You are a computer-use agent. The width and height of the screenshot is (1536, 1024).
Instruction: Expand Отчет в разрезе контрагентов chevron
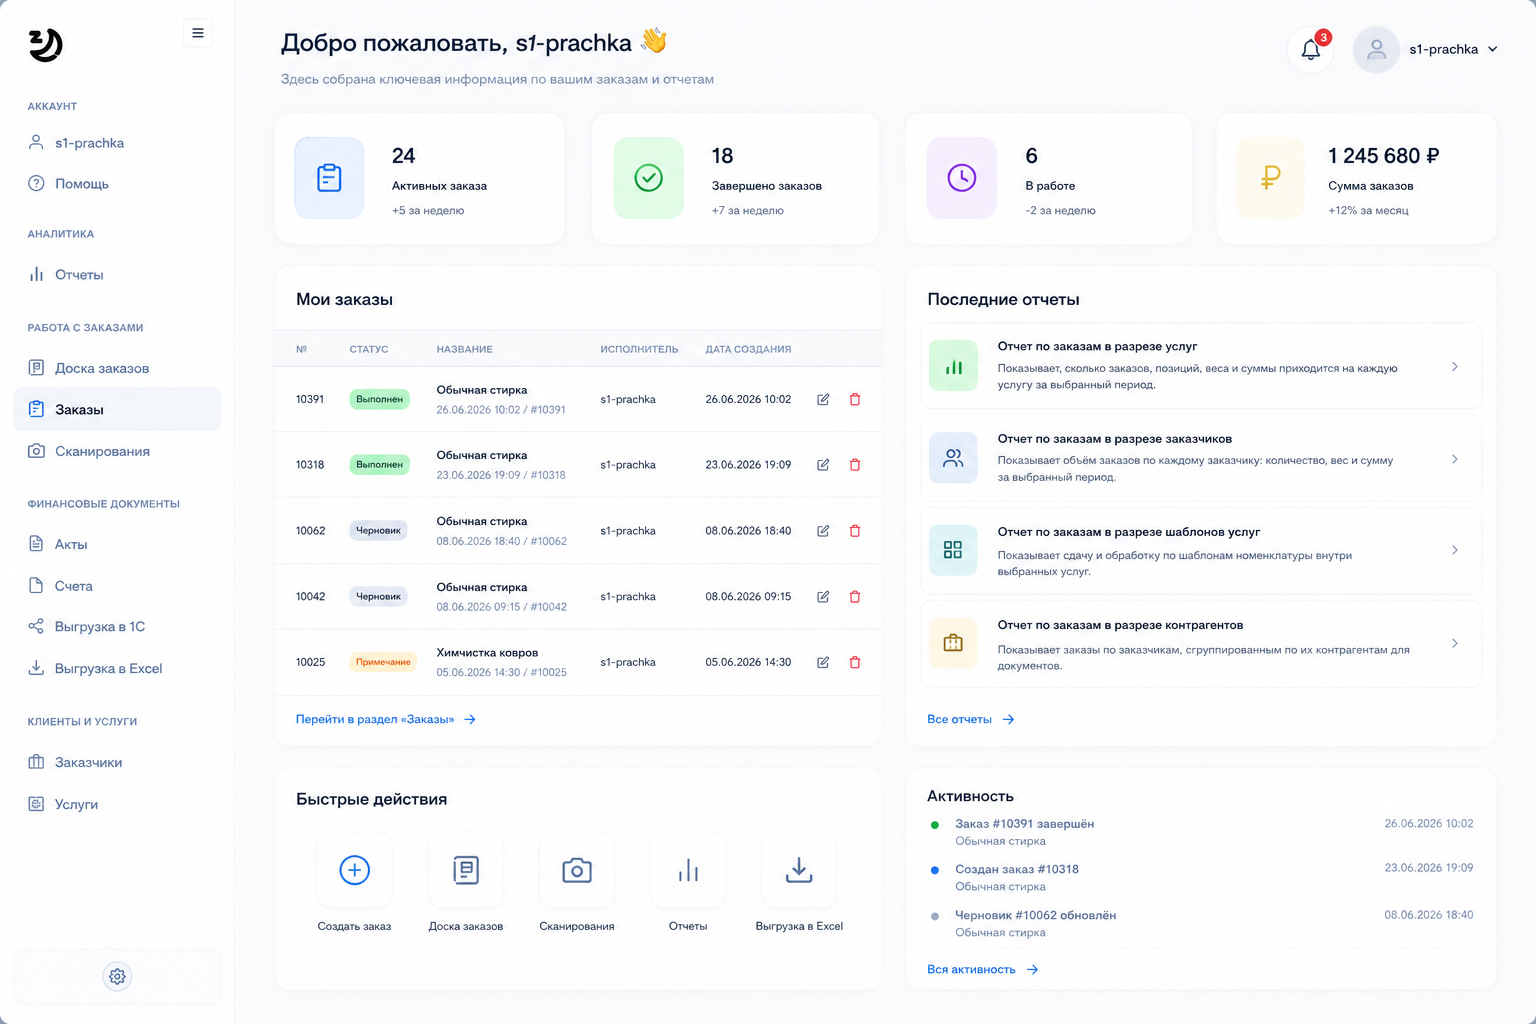click(1455, 643)
